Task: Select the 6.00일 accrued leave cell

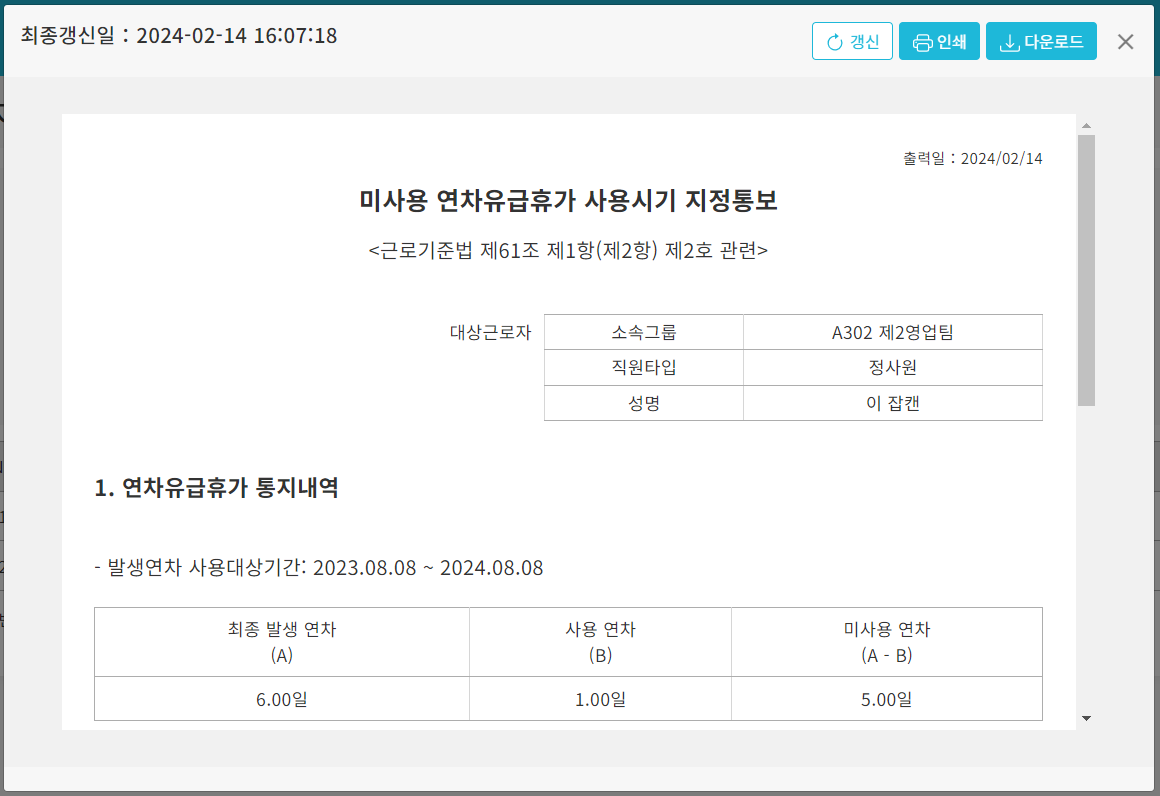Action: (x=281, y=699)
